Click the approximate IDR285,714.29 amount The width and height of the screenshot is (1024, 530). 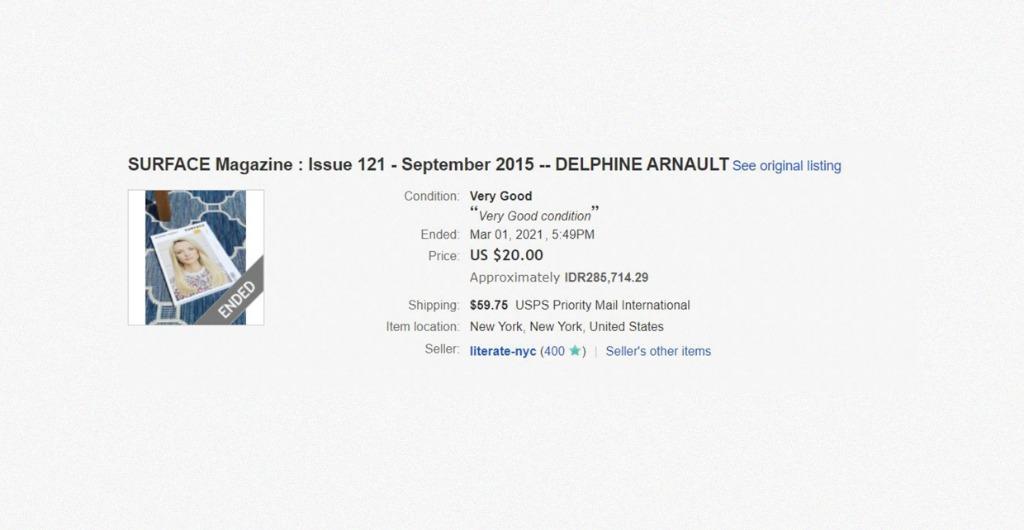pos(606,277)
